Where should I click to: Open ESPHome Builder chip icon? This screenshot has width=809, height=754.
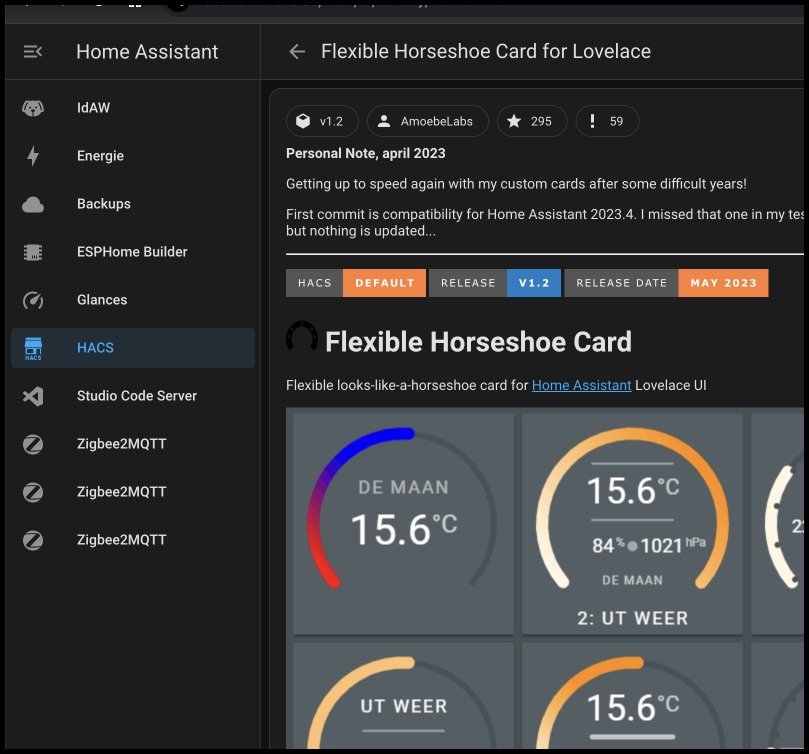33,252
